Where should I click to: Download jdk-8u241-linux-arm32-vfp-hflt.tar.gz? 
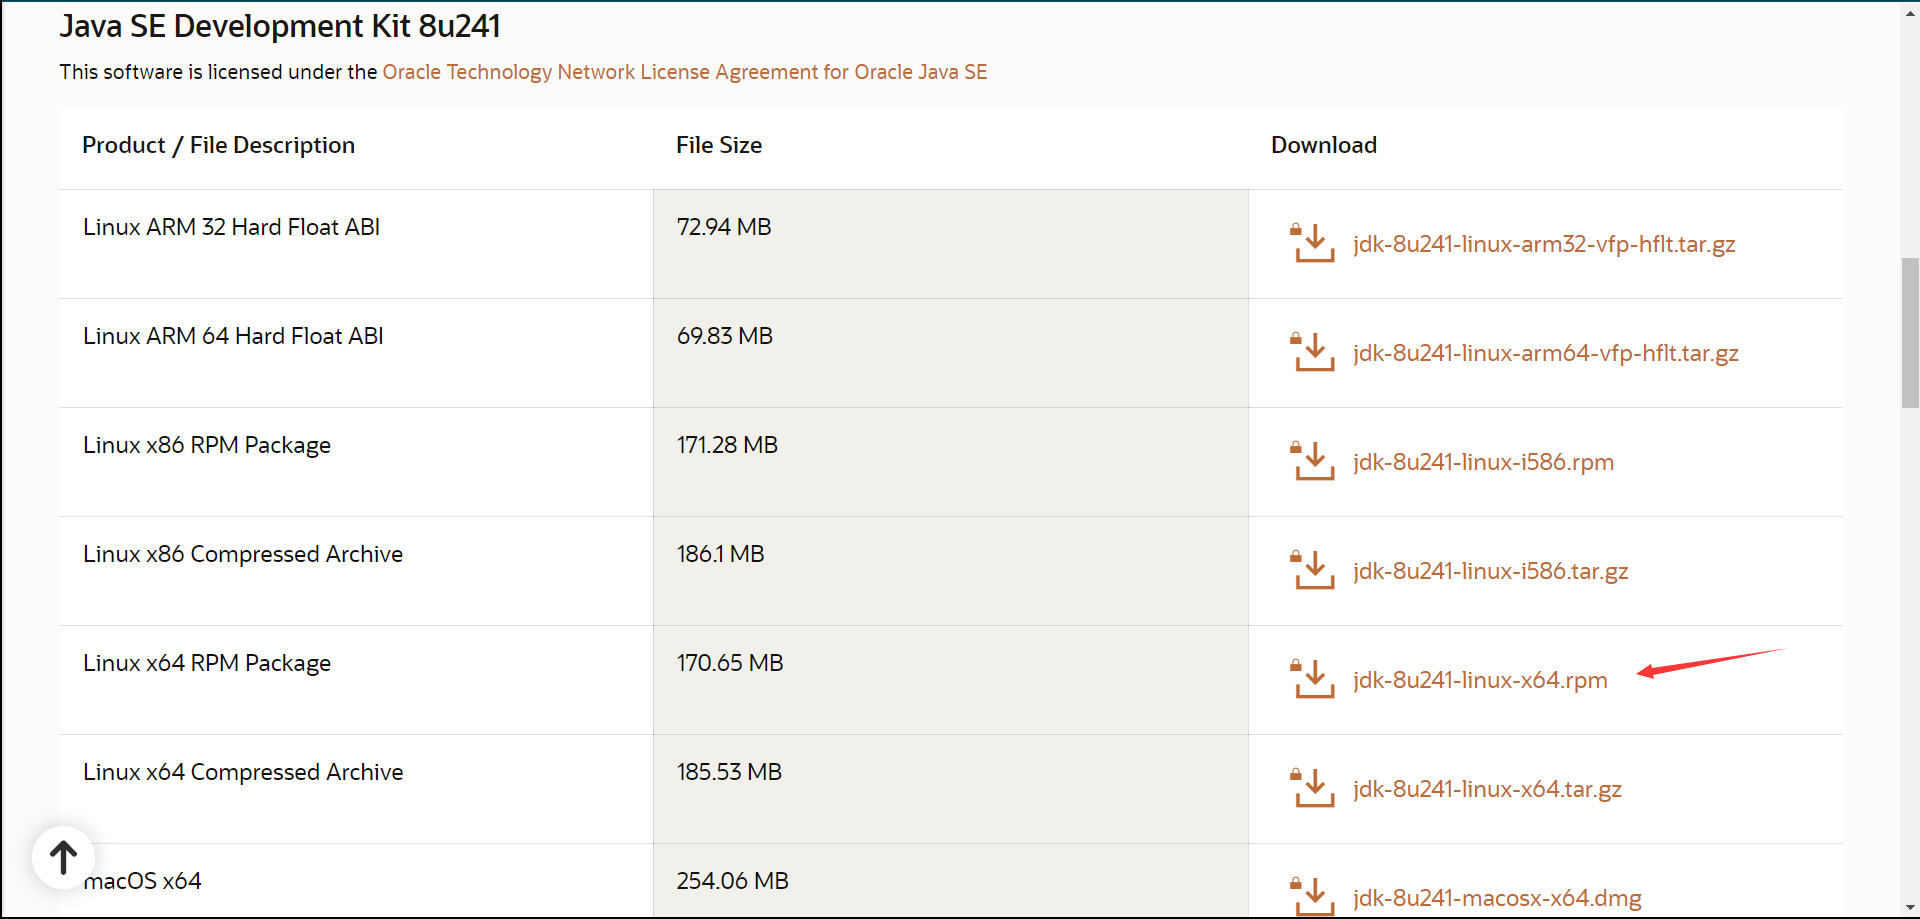1543,245
